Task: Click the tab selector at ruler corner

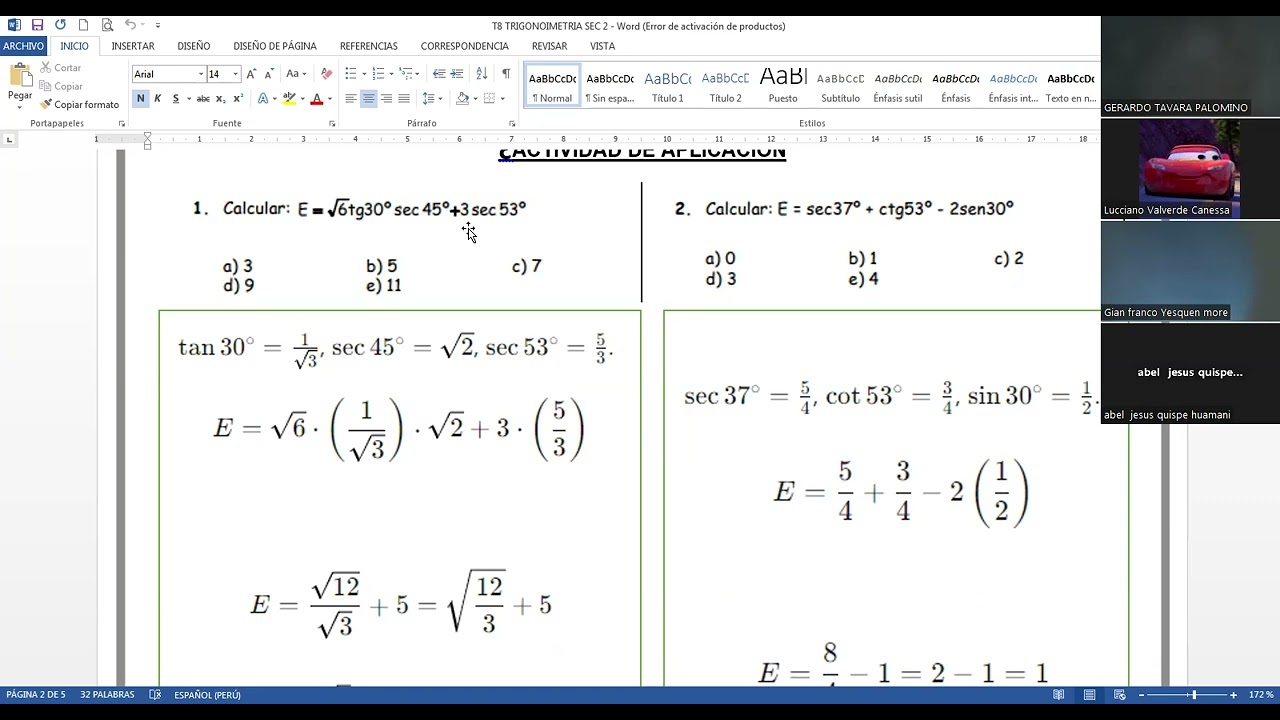Action: [x=9, y=139]
